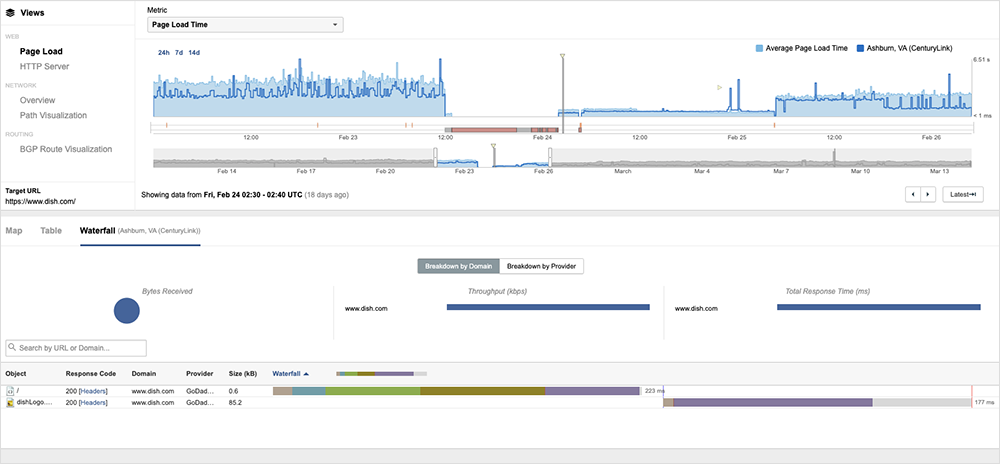1000x464 pixels.
Task: Click the Views layers icon
Action: tap(10, 13)
